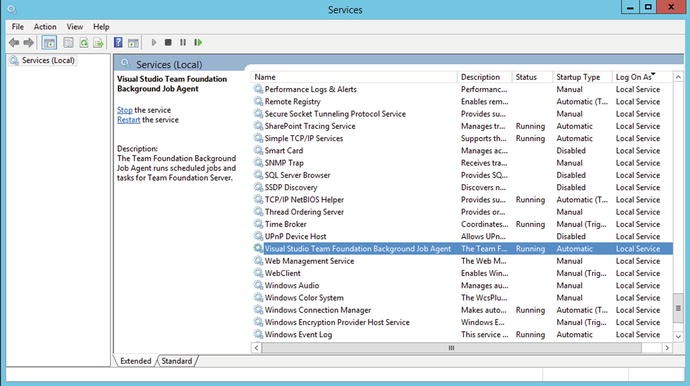The height and width of the screenshot is (386, 690).
Task: Open the blue Help toolbar icon
Action: point(118,42)
